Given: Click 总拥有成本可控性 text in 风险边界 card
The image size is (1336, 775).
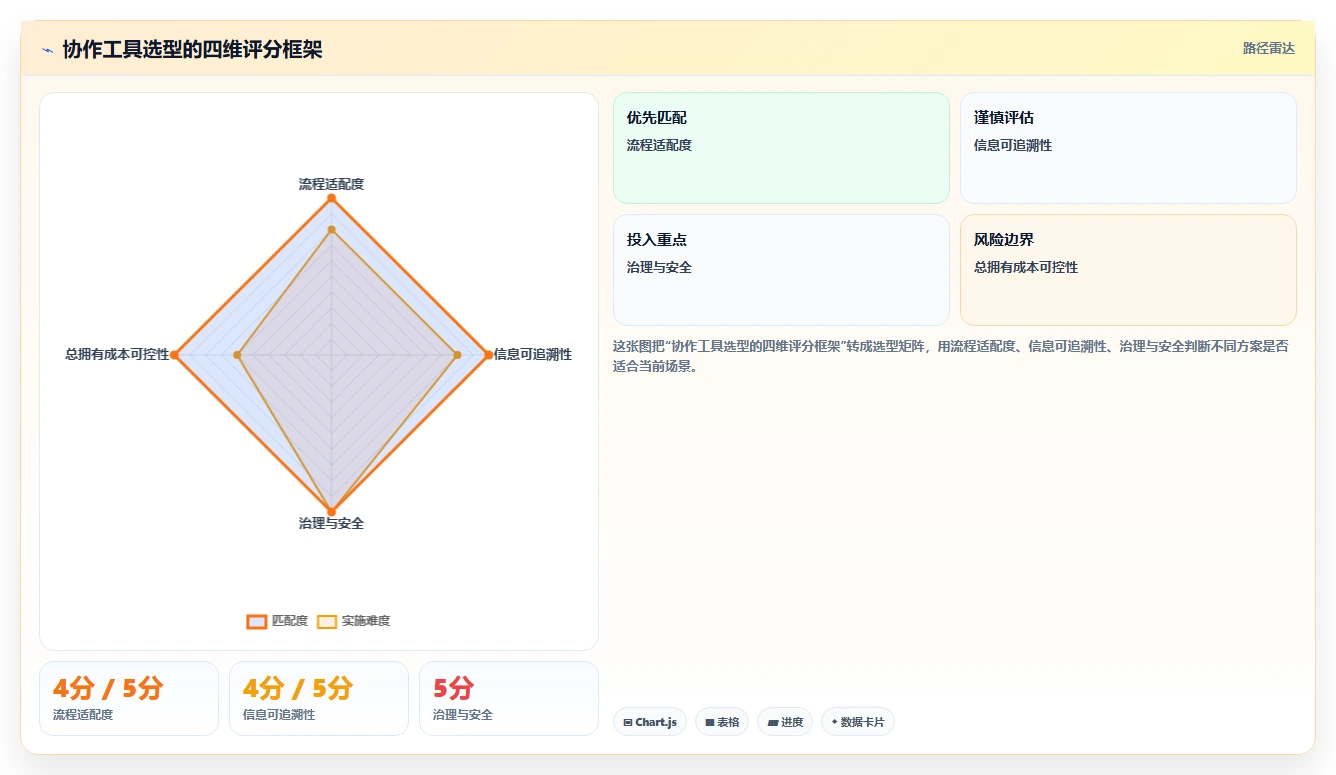Looking at the screenshot, I should (x=1026, y=267).
